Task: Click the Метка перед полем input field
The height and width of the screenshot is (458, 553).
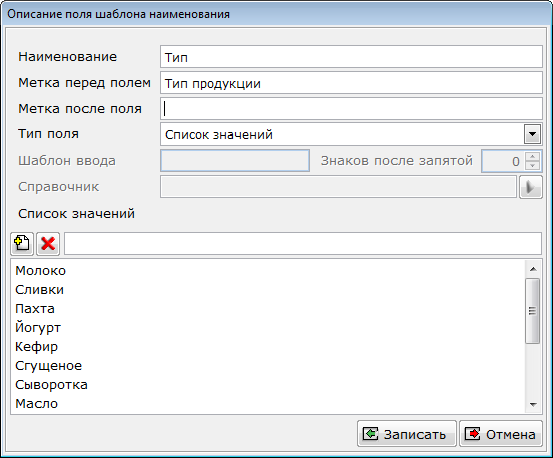Action: pos(351,83)
